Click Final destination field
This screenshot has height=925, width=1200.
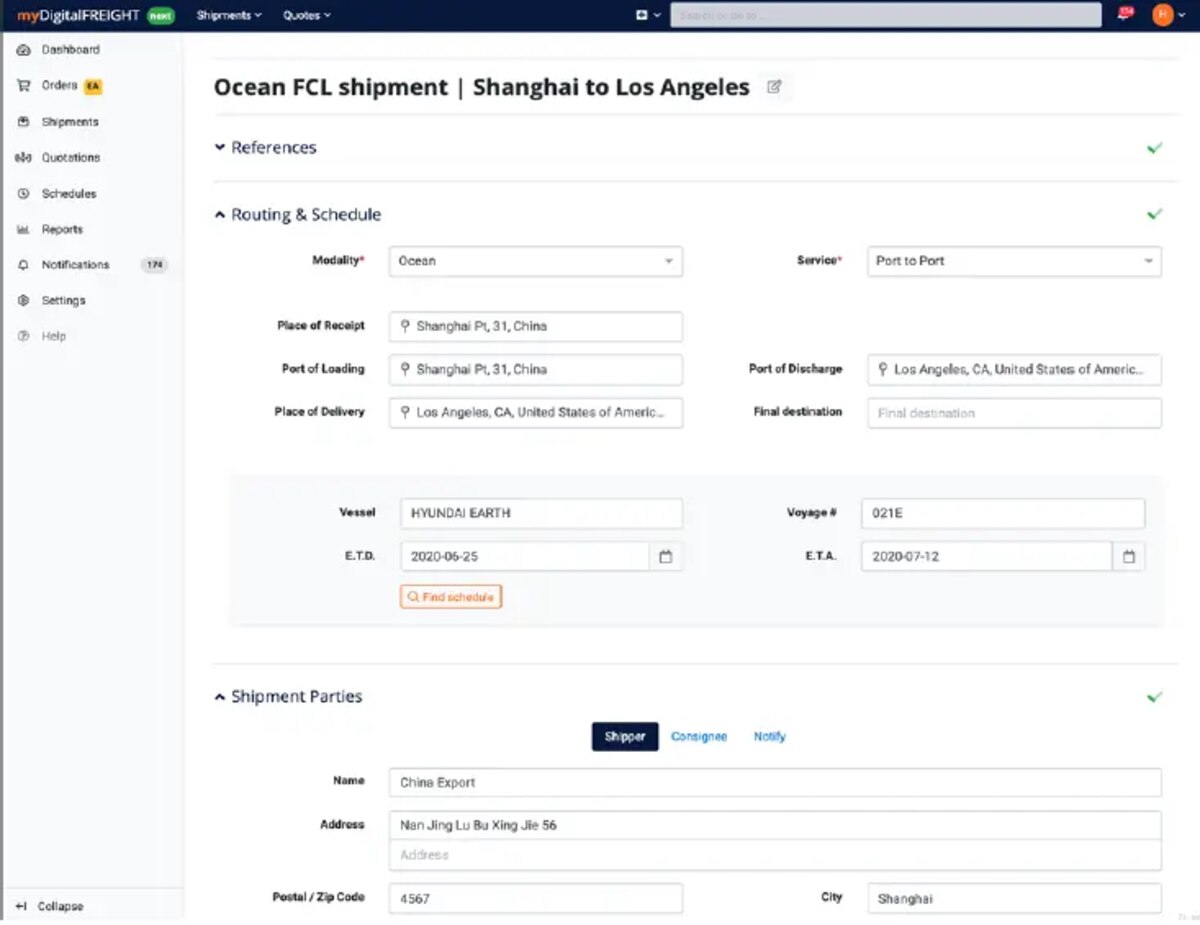tap(1014, 413)
